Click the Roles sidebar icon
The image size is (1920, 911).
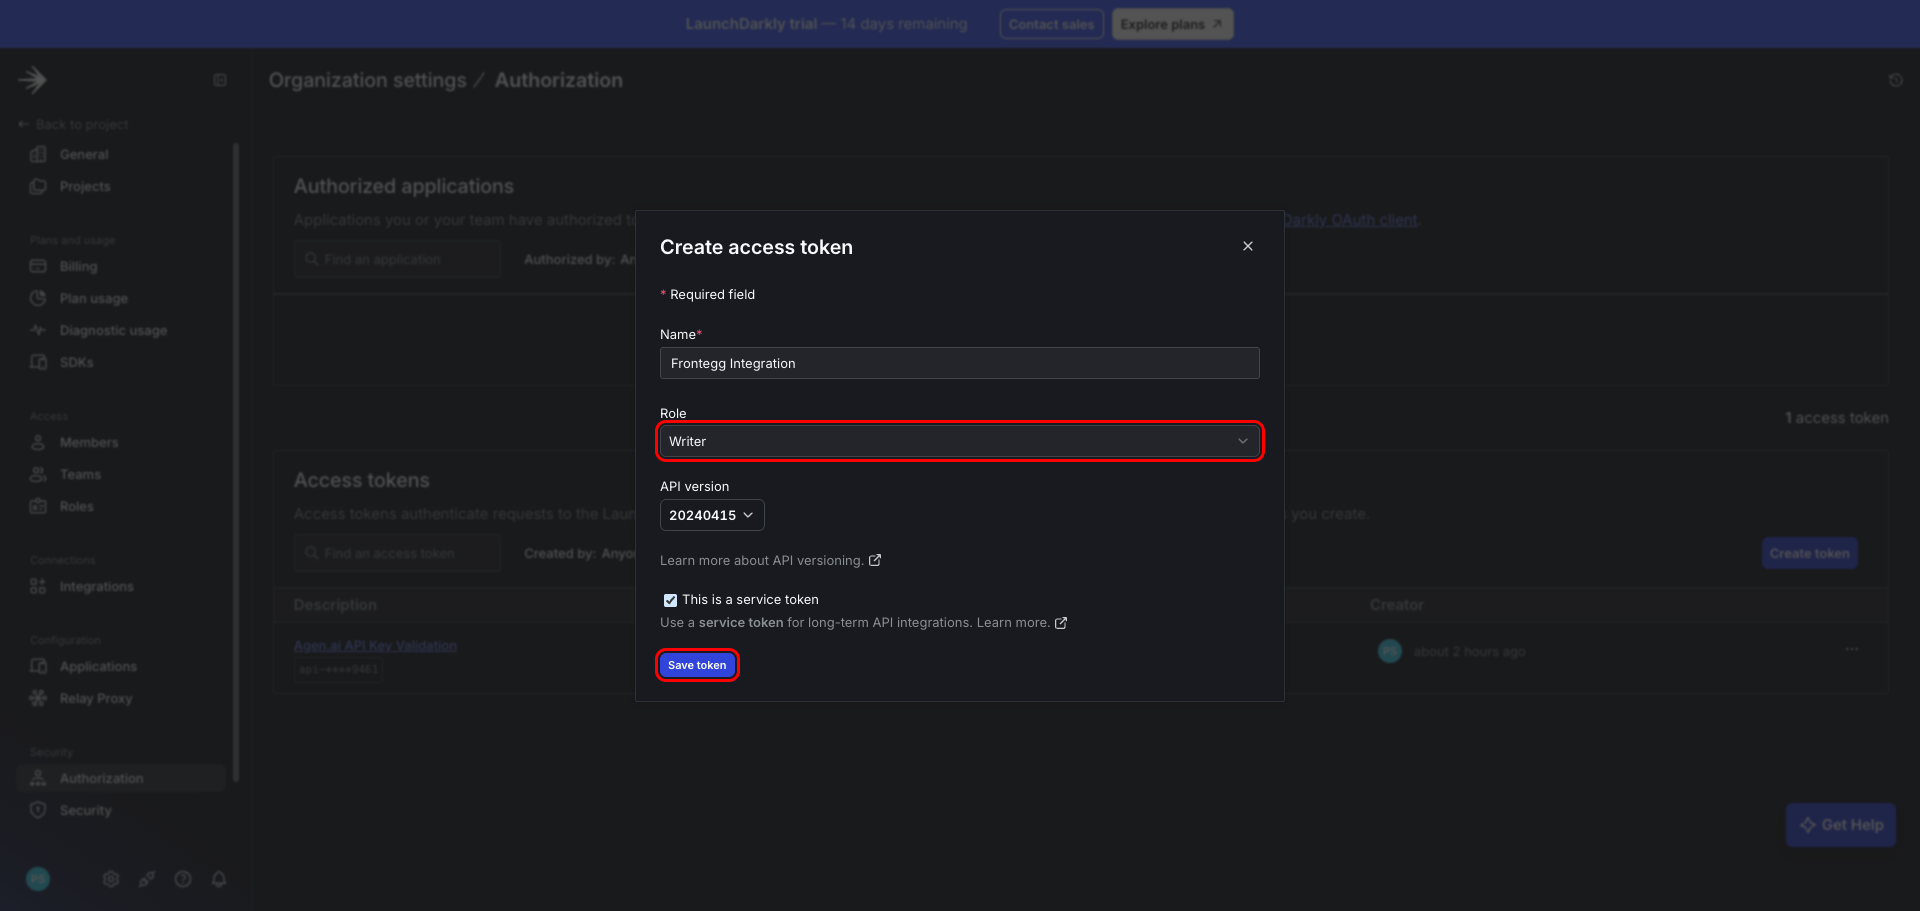point(38,506)
